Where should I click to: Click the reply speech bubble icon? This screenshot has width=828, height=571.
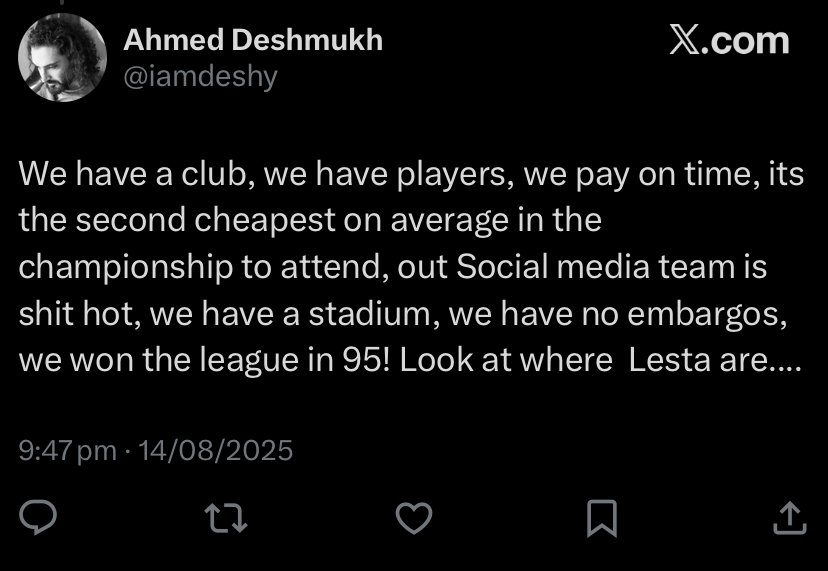click(38, 517)
